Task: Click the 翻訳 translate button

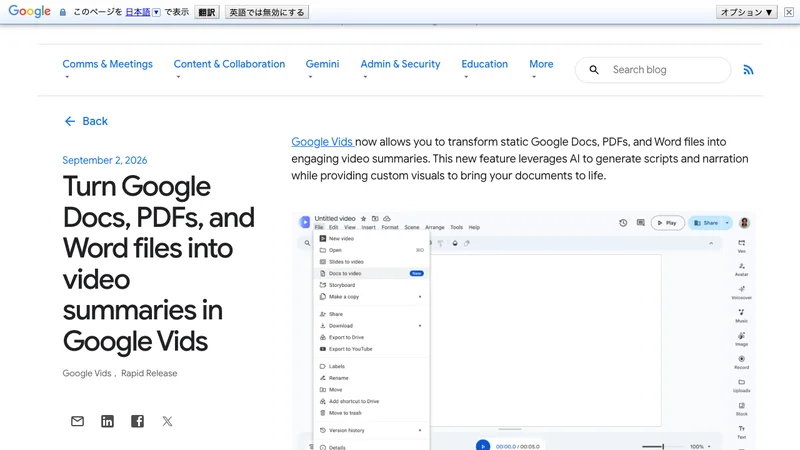Action: click(x=207, y=12)
